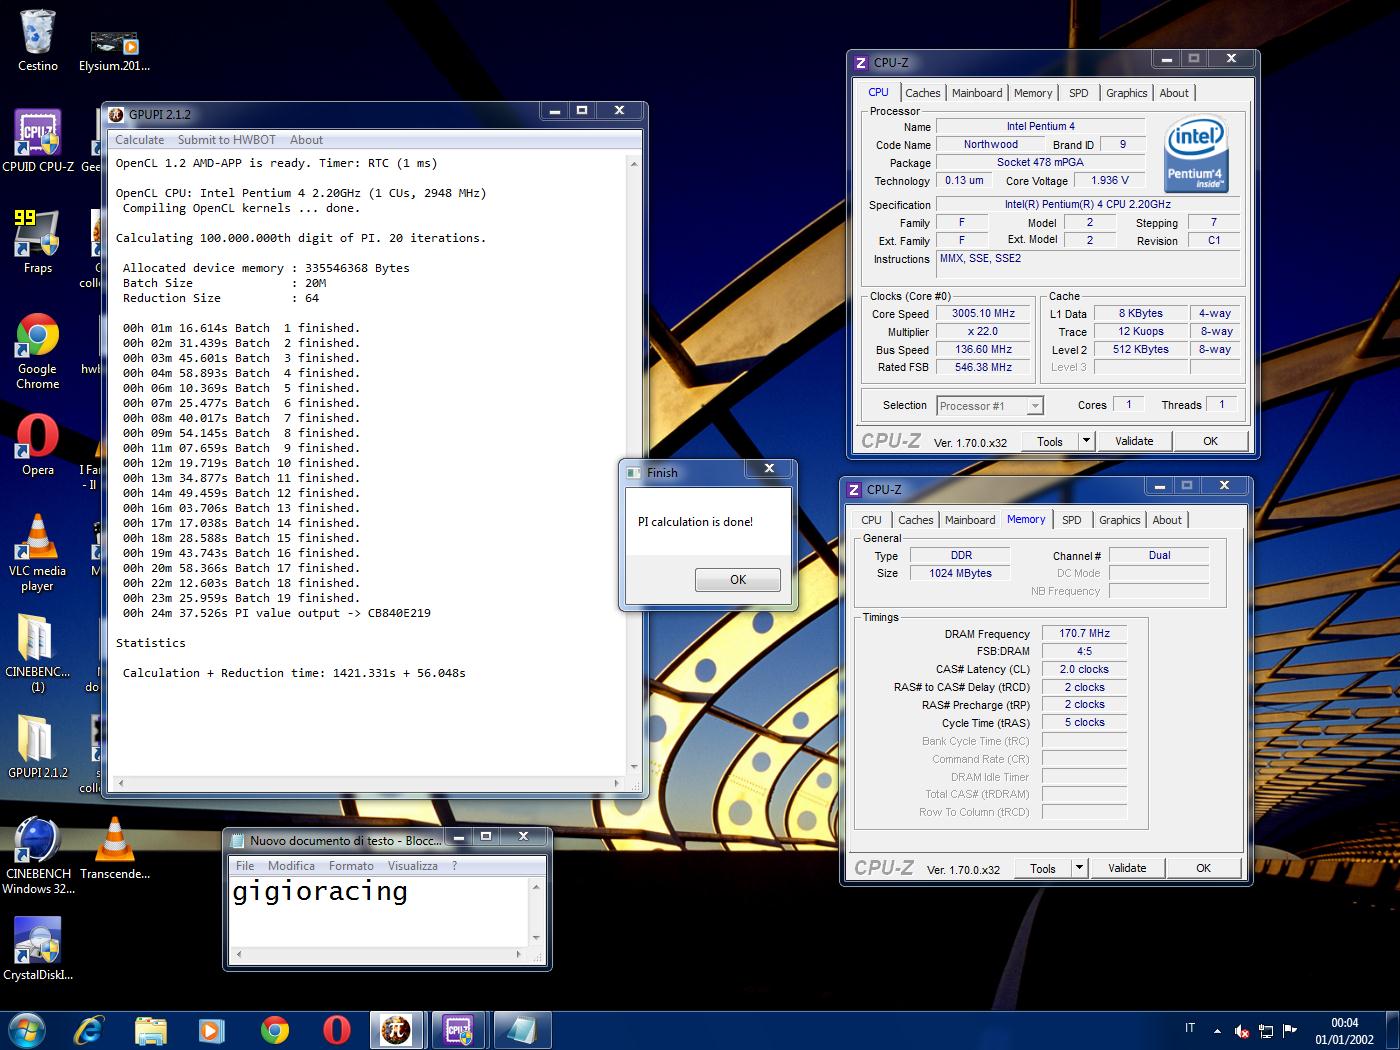Switch to Graphics tab in lower CPU-Z
Screen dimensions: 1400x1050
coord(1119,520)
